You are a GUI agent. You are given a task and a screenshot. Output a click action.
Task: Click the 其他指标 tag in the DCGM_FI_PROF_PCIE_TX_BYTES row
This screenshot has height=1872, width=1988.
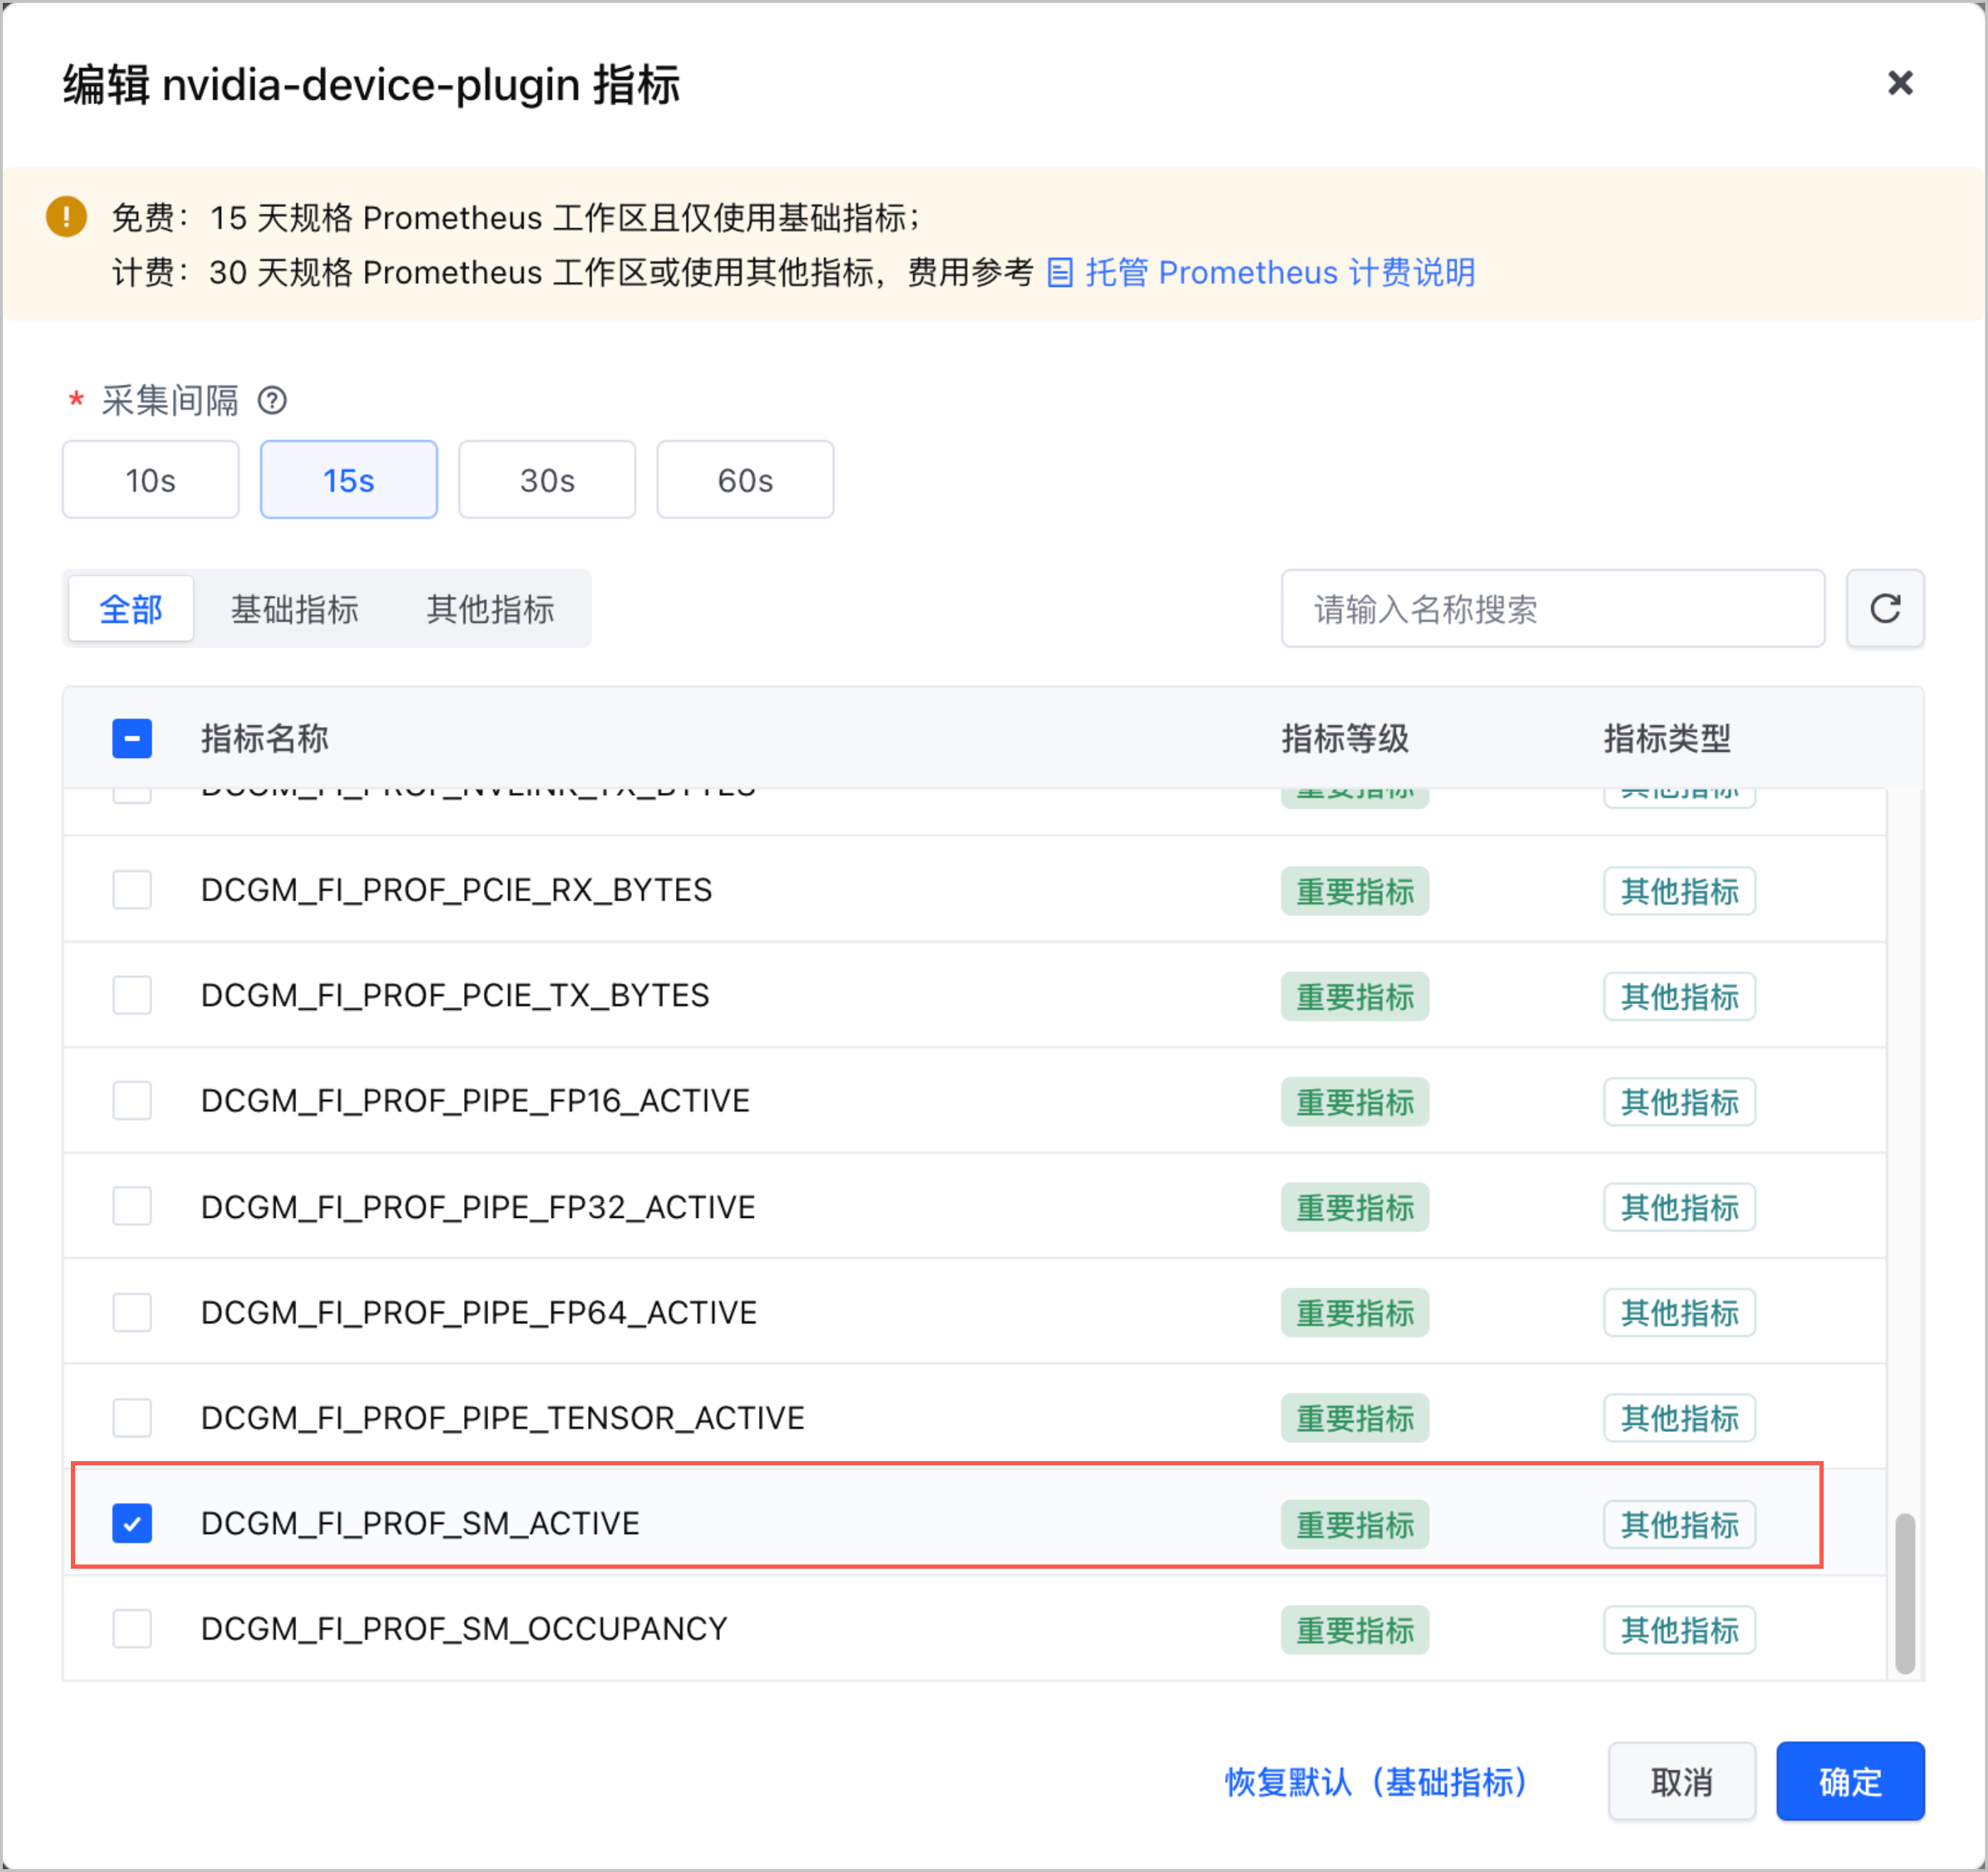[x=1679, y=997]
